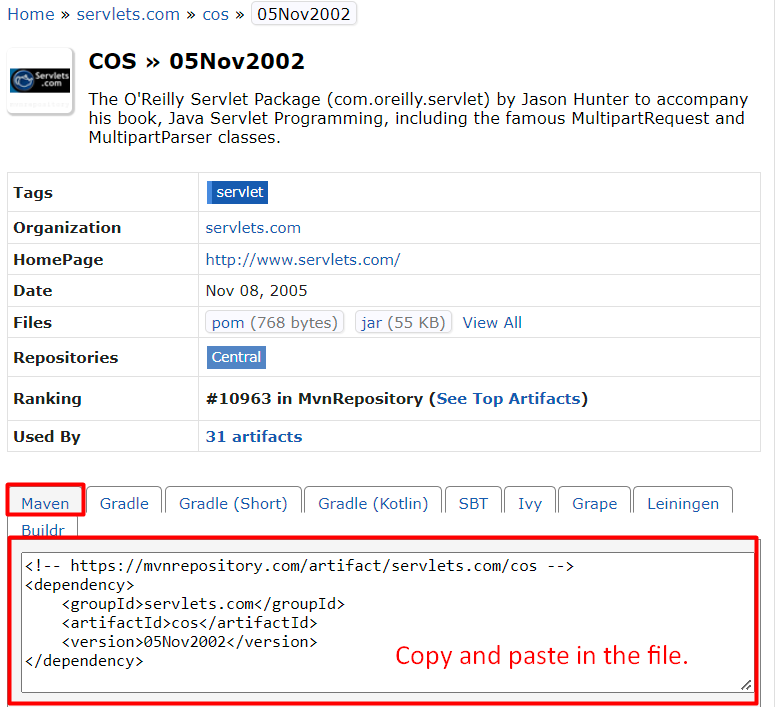
Task: Switch to the Leiningen tab
Action: [683, 500]
